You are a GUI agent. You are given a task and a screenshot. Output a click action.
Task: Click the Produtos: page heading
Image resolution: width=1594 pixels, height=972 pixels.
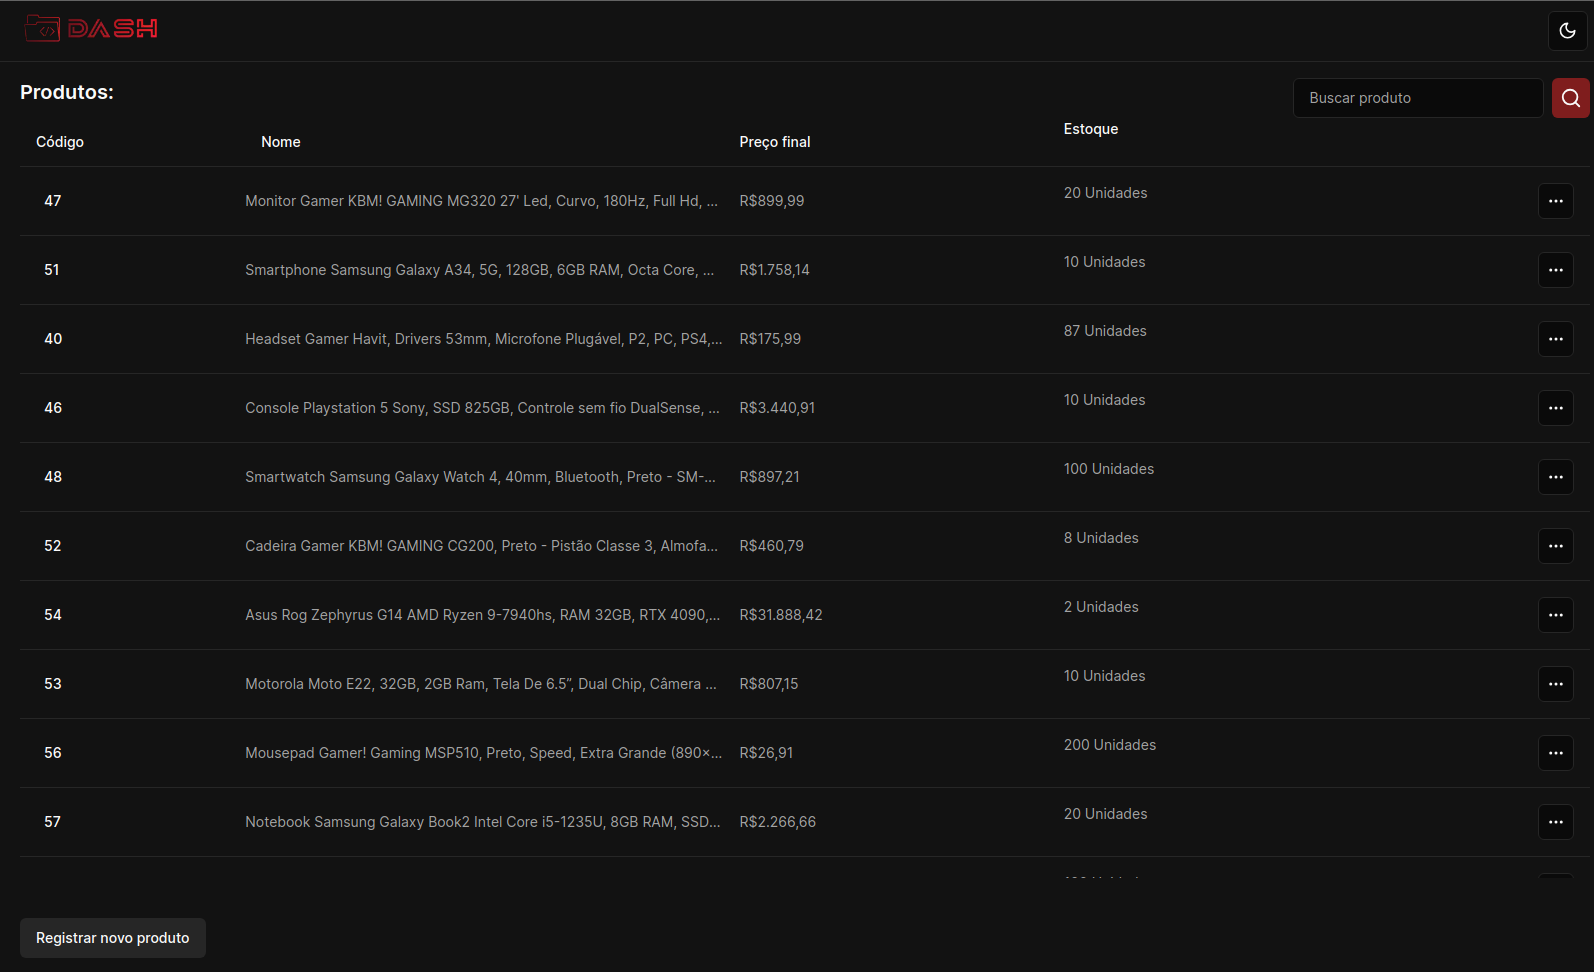[x=67, y=92]
